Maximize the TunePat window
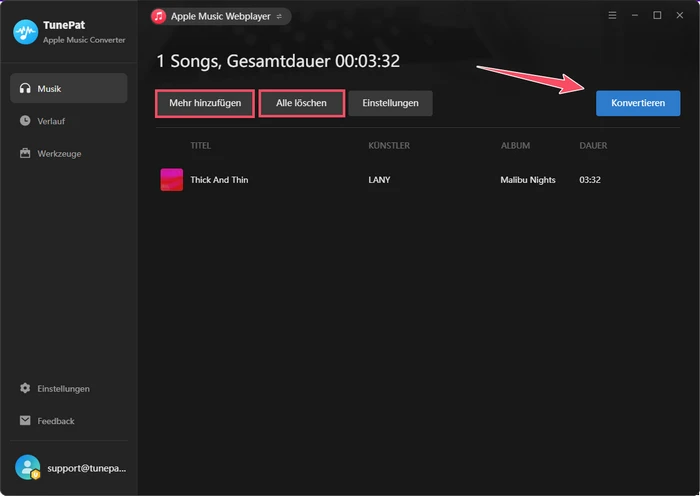Image resolution: width=700 pixels, height=496 pixels. coord(657,16)
